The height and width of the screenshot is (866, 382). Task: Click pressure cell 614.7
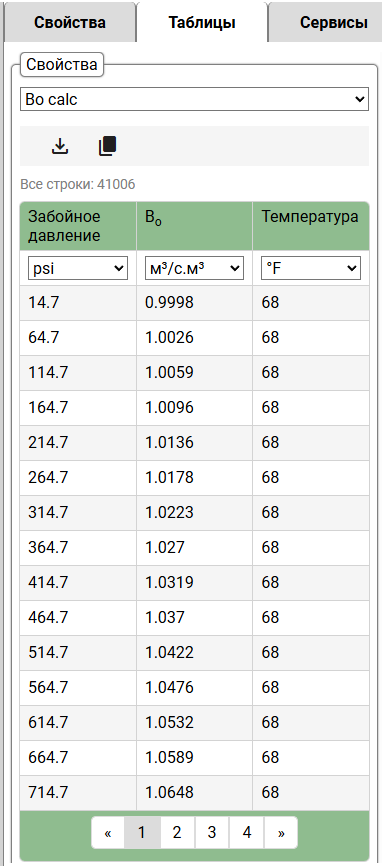tap(78, 722)
